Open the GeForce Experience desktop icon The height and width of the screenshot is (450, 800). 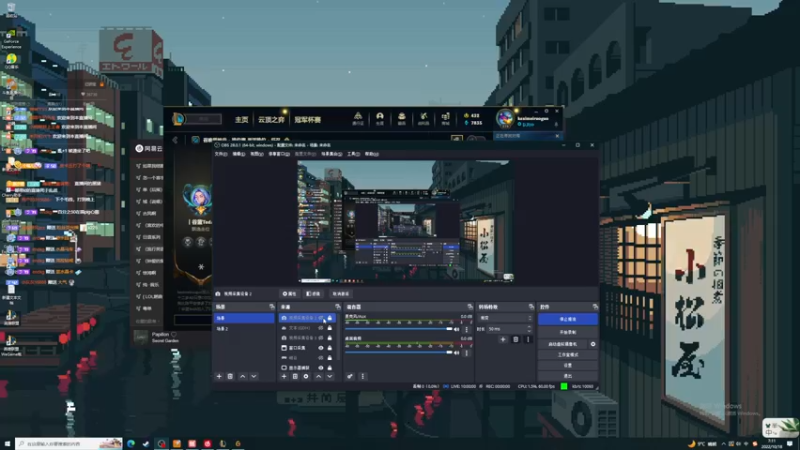click(11, 40)
